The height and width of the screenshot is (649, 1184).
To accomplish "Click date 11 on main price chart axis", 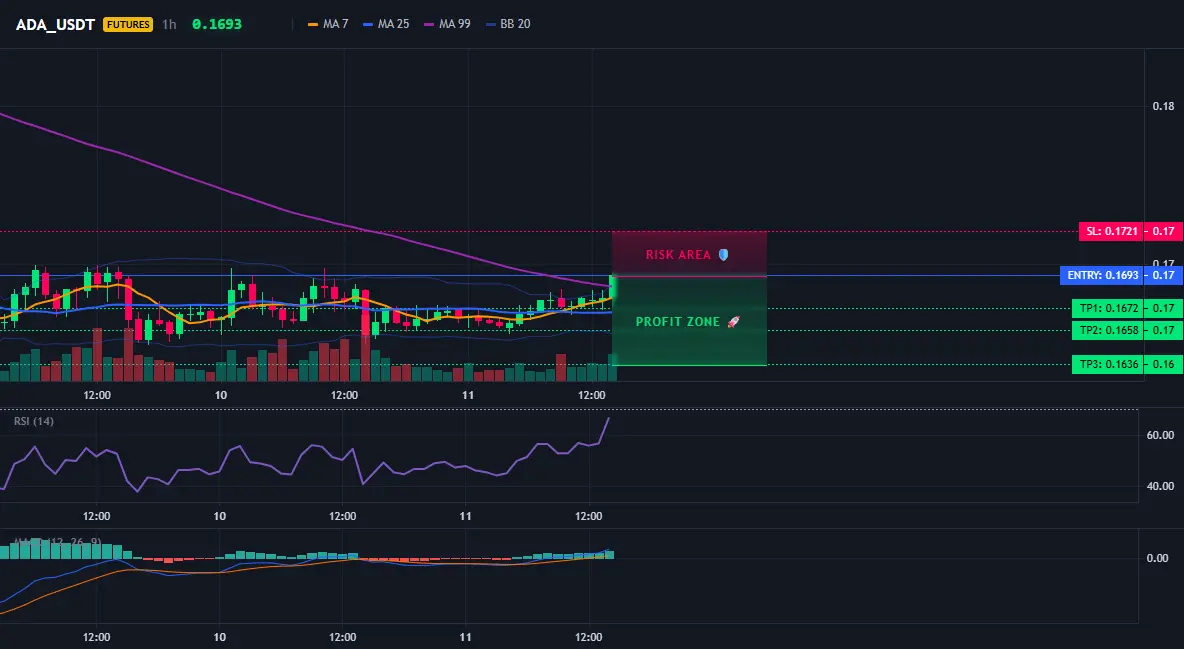I will (x=467, y=395).
